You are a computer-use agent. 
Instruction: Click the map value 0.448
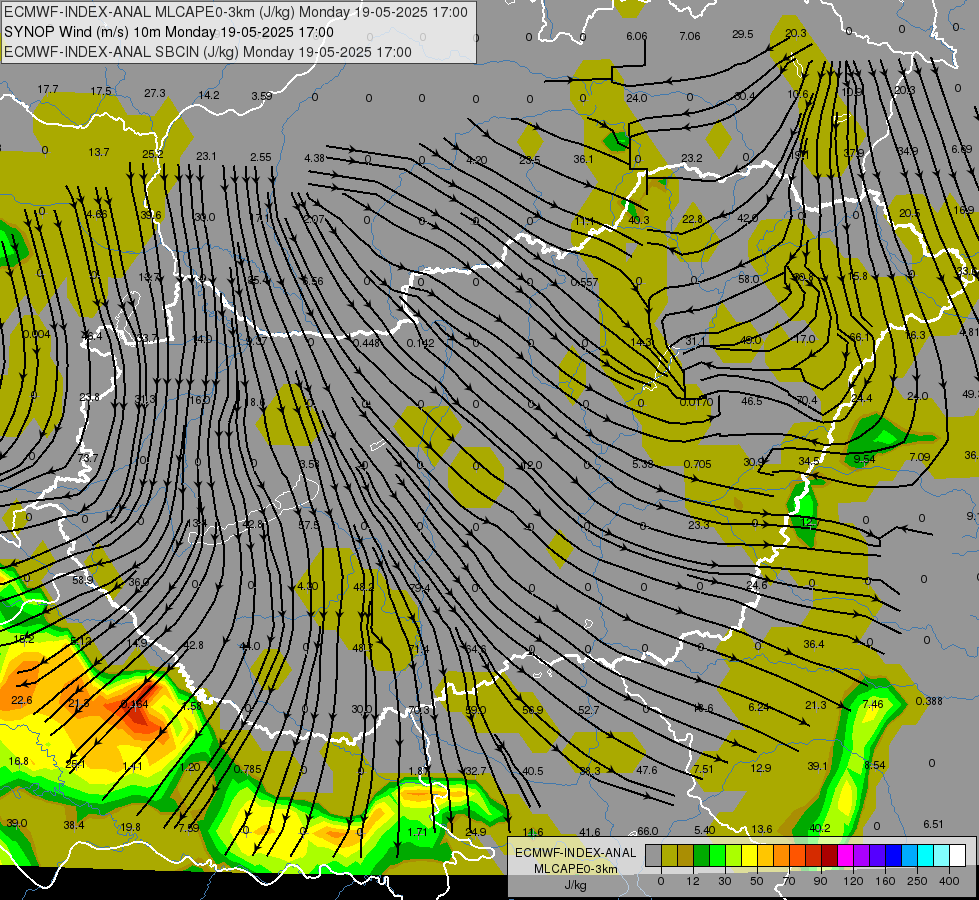(x=367, y=343)
